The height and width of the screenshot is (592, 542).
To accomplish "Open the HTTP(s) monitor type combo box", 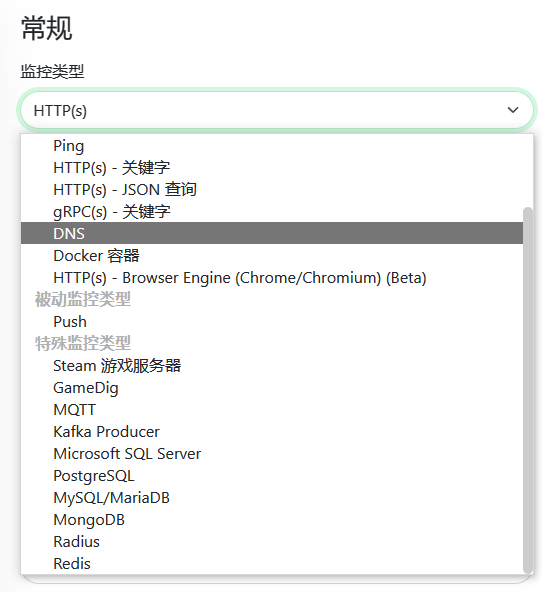I will pyautogui.click(x=277, y=110).
